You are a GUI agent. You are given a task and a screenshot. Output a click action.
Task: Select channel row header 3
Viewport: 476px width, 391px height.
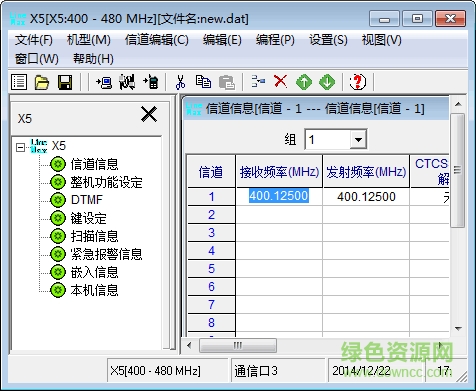[211, 232]
